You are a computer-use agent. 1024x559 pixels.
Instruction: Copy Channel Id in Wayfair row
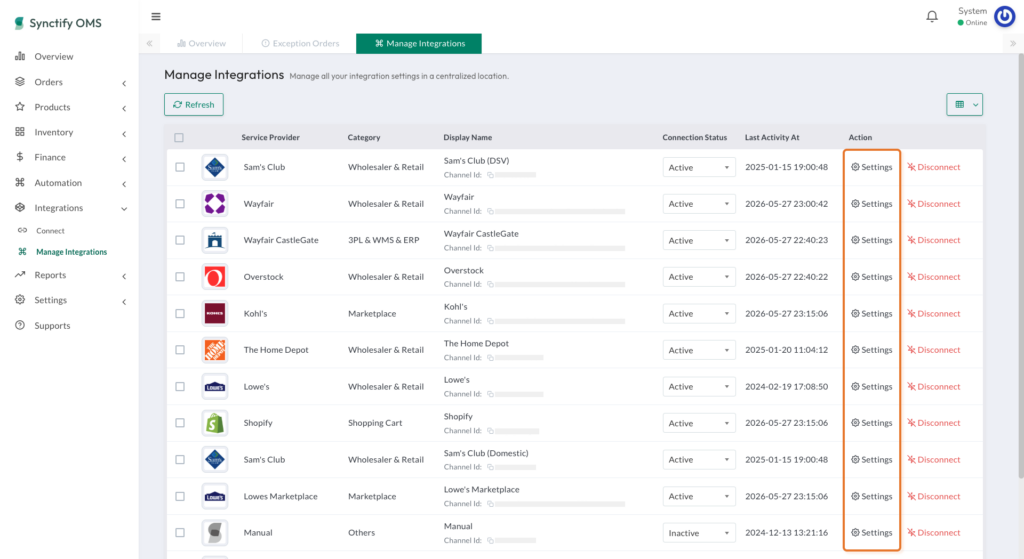(x=490, y=212)
